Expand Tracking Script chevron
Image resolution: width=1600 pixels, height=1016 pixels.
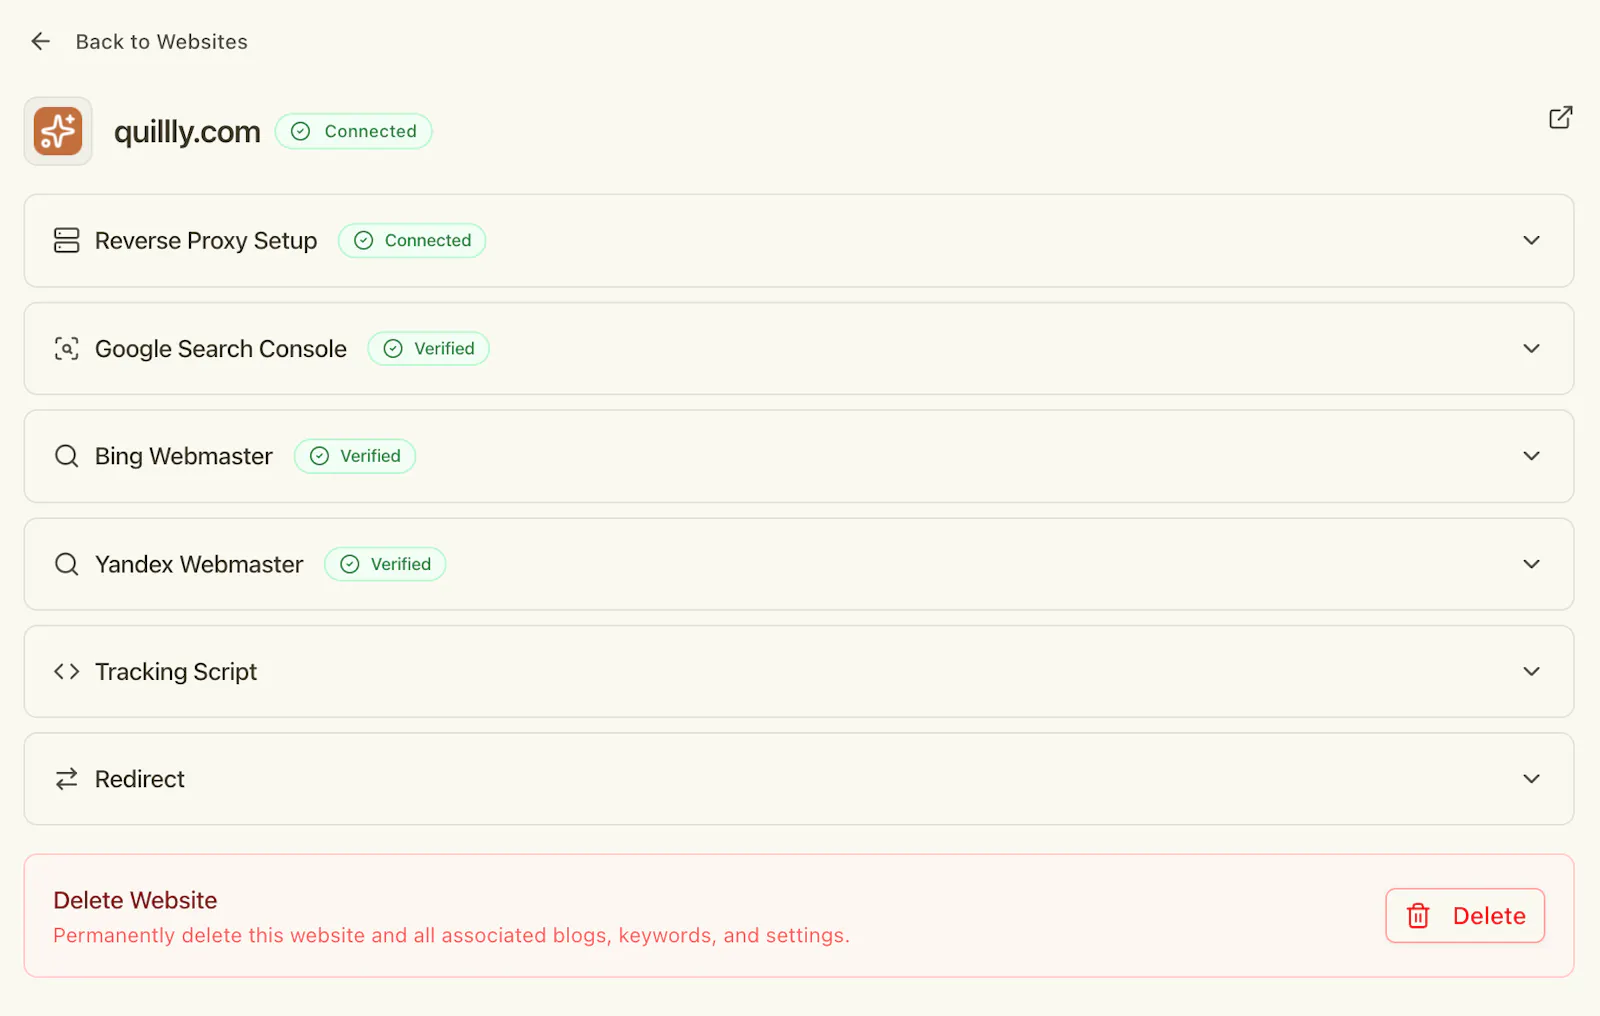(x=1531, y=671)
